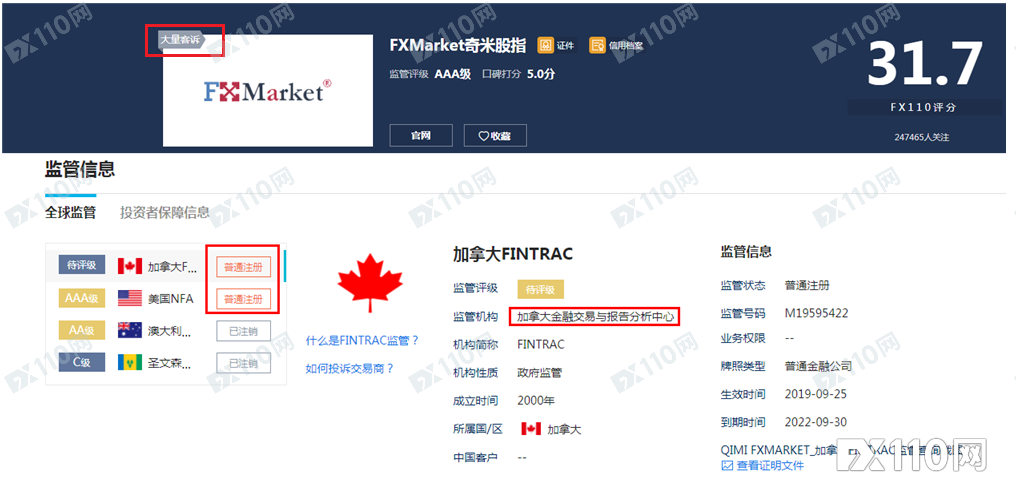This screenshot has width=1016, height=495.
Task: Click the Saint Vincent flag icon
Action: click(130, 362)
